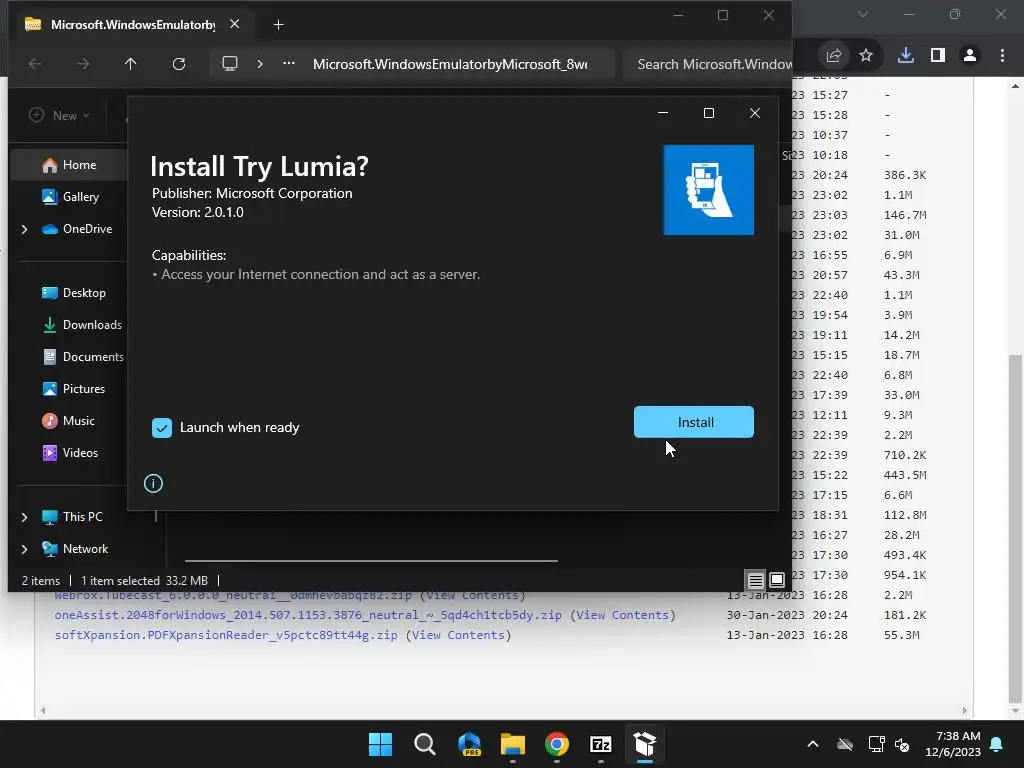This screenshot has width=1024, height=768.
Task: Open Videos quick access folder
Action: [x=71, y=453]
